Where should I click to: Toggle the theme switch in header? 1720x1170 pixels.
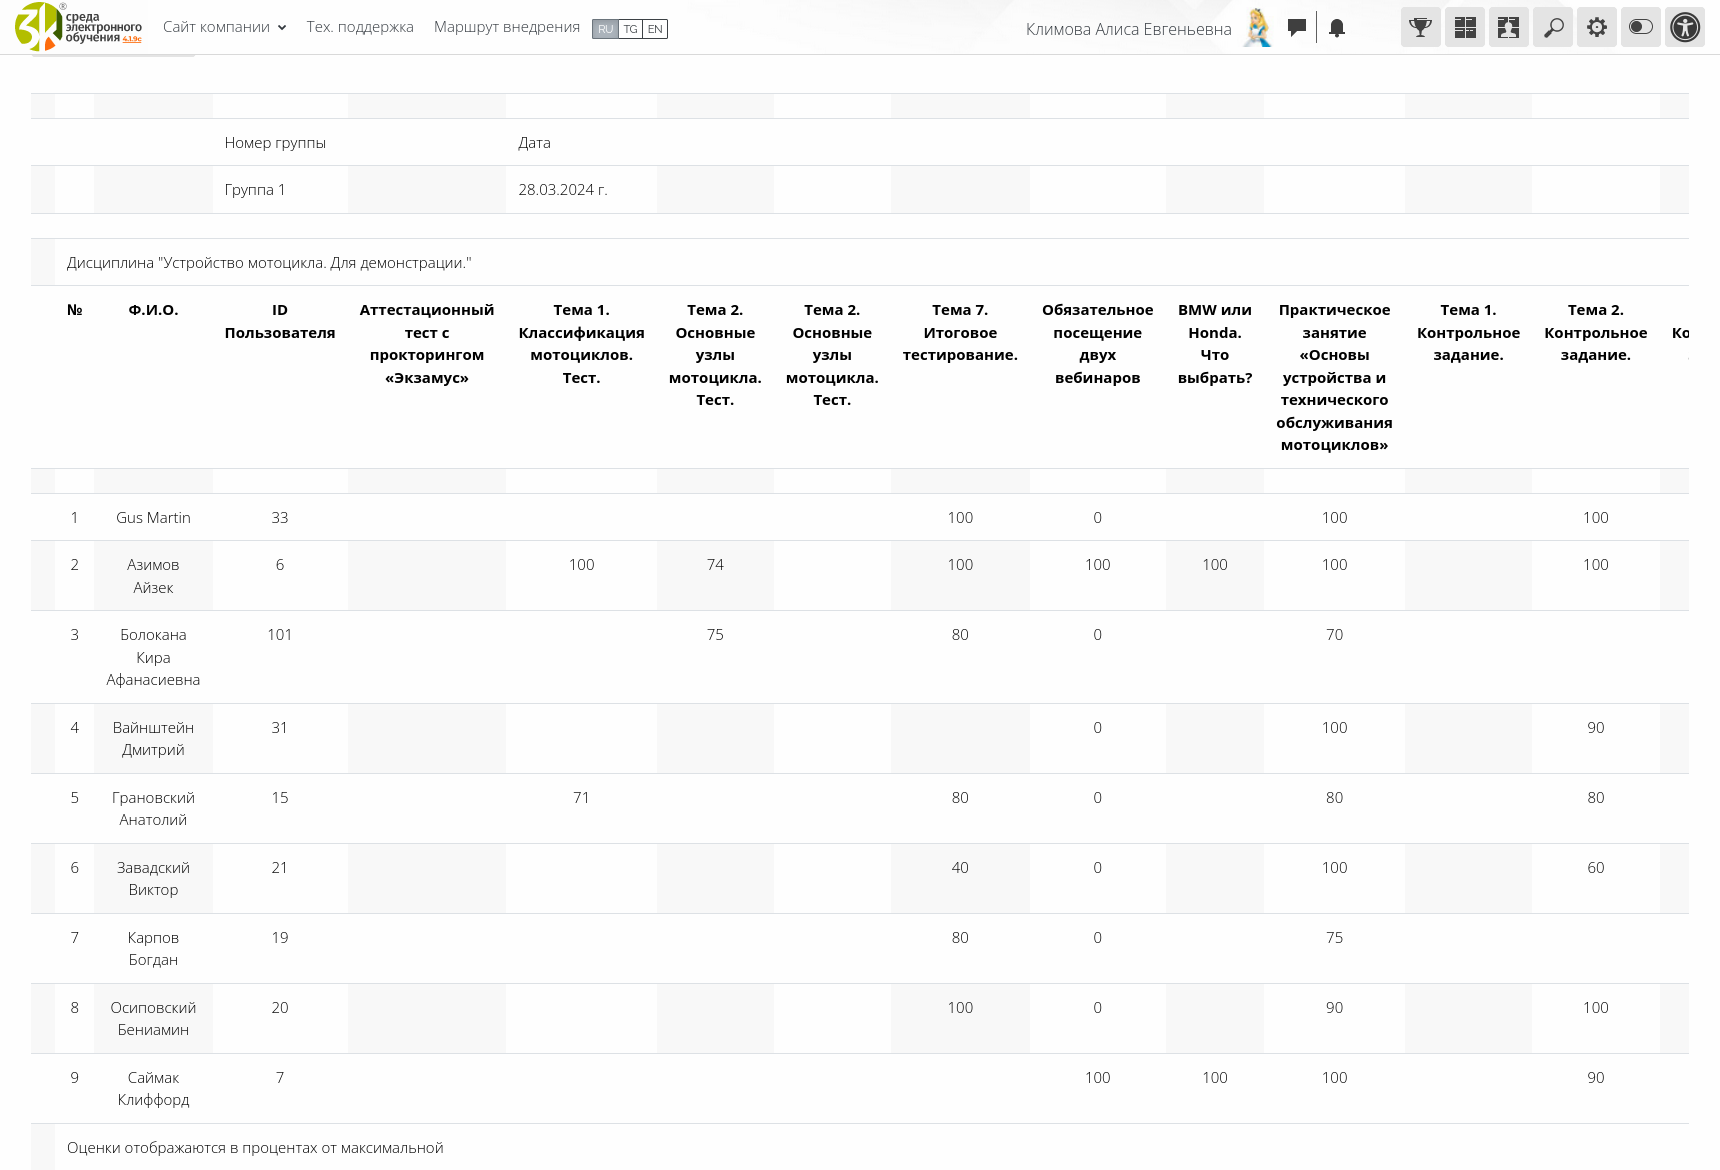click(1640, 27)
